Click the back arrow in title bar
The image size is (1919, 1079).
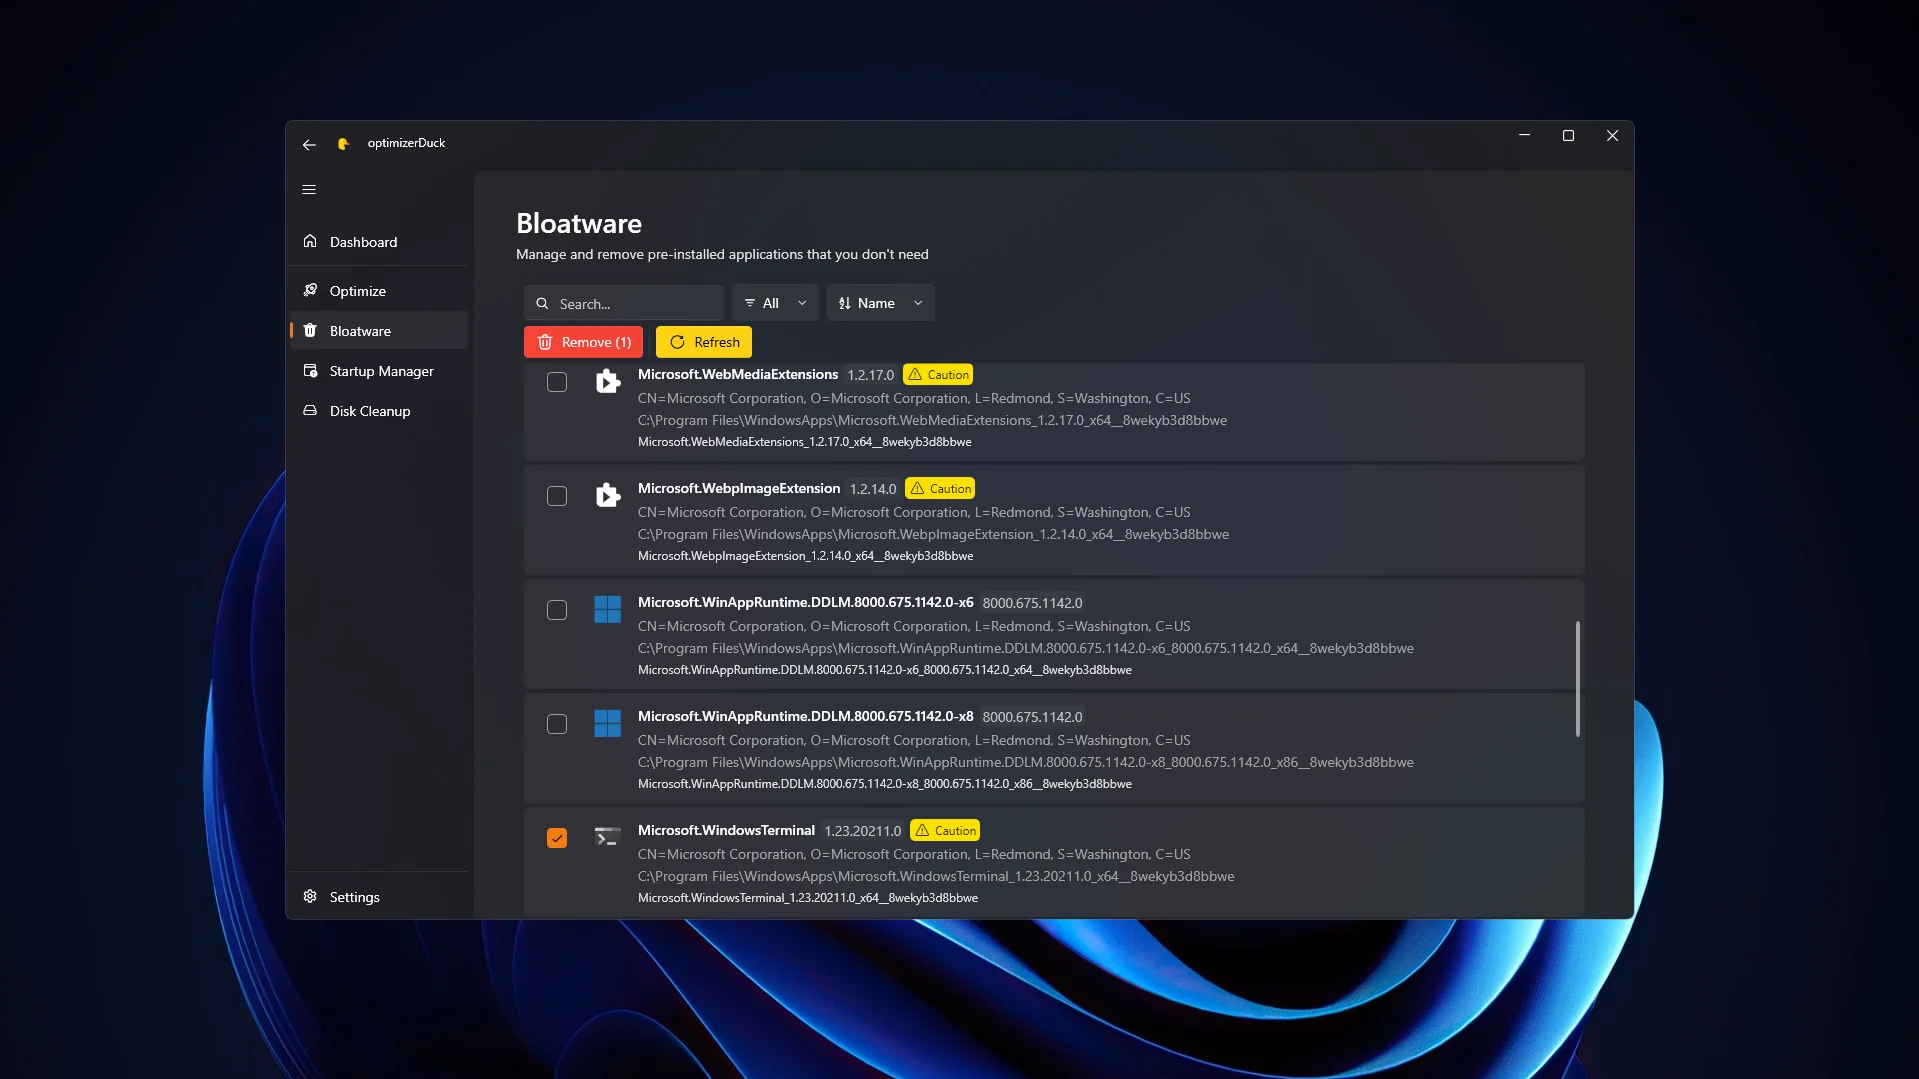(309, 144)
